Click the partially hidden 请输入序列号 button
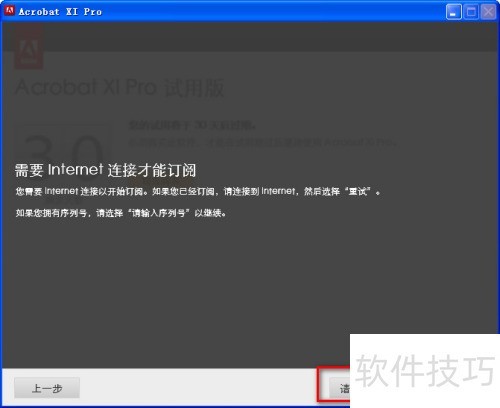500x408 pixels. [x=339, y=388]
